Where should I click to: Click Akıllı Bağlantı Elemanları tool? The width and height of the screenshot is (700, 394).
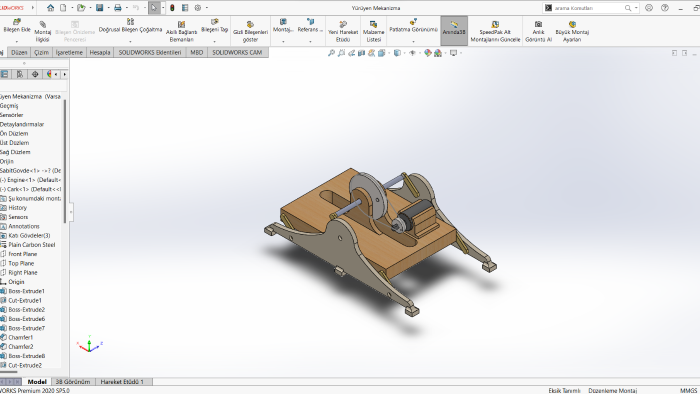(x=181, y=31)
